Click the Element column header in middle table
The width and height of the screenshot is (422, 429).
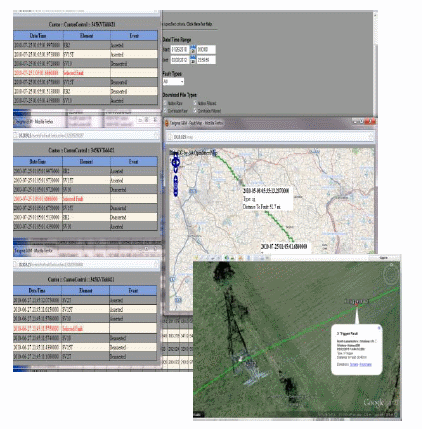(86, 162)
